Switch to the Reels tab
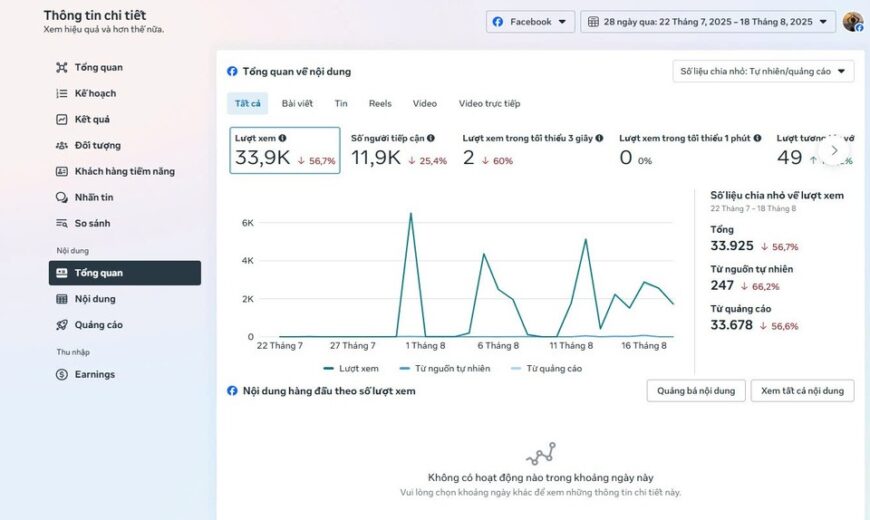 point(380,104)
